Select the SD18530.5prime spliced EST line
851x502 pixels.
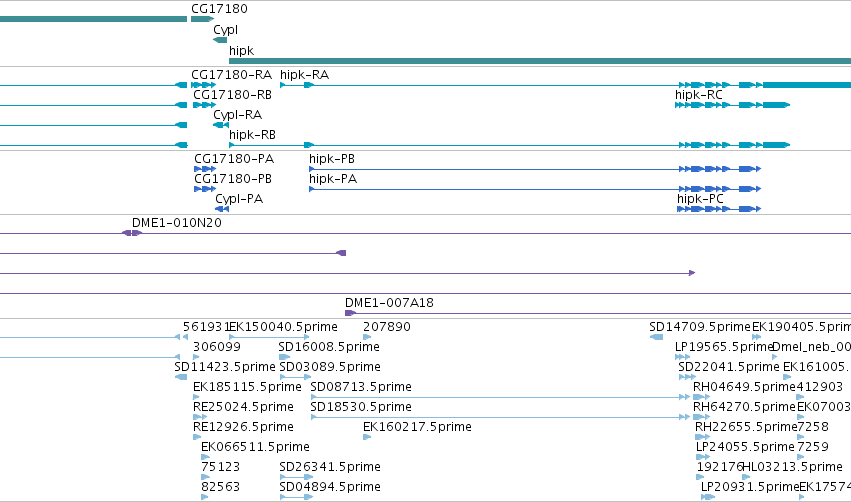[500, 417]
